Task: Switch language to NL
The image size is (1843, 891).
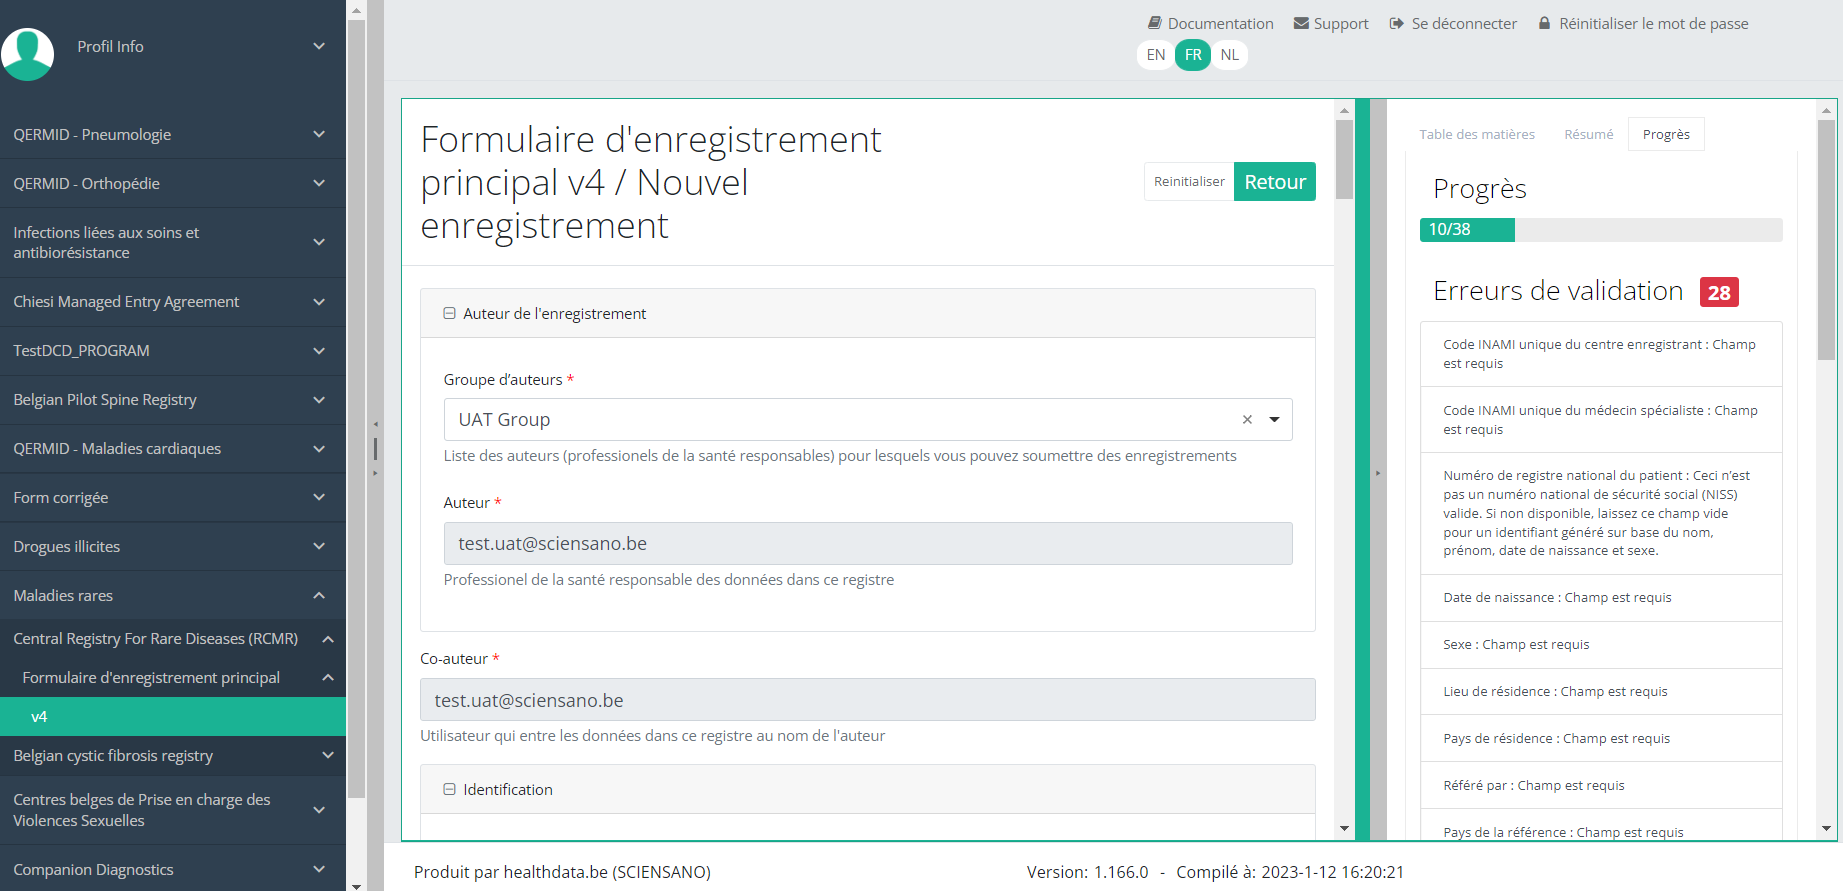Action: (x=1230, y=55)
